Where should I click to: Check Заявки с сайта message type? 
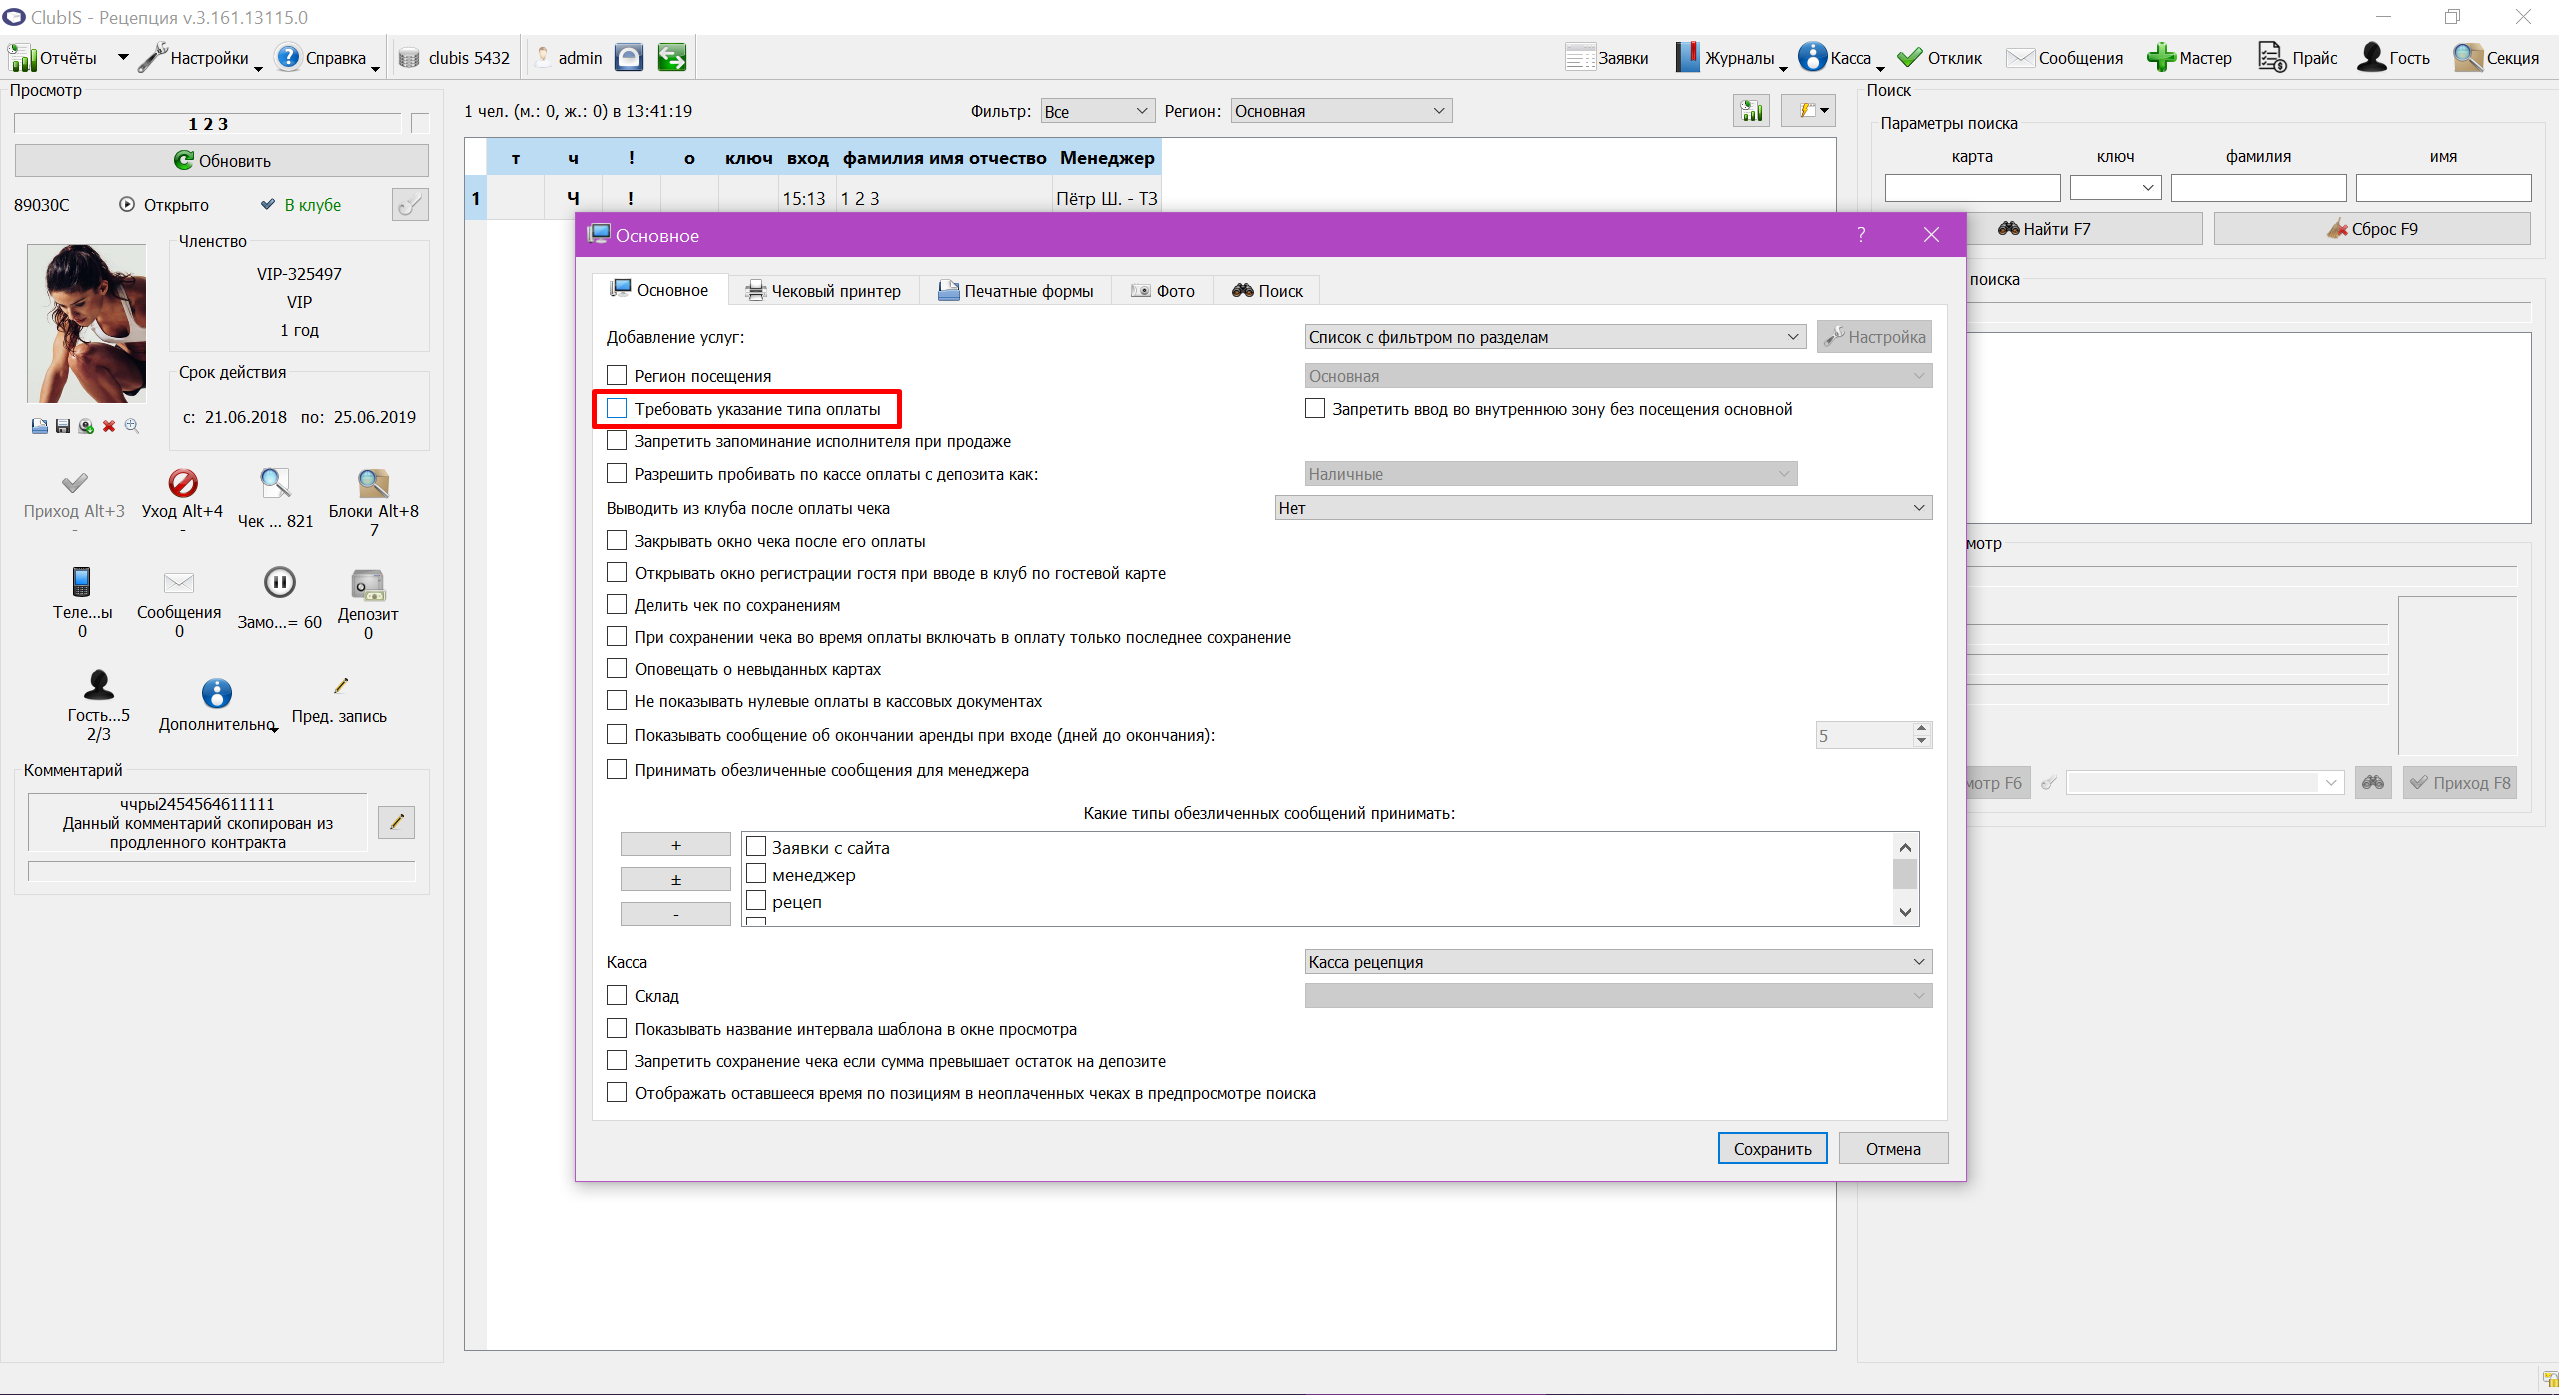[x=756, y=847]
